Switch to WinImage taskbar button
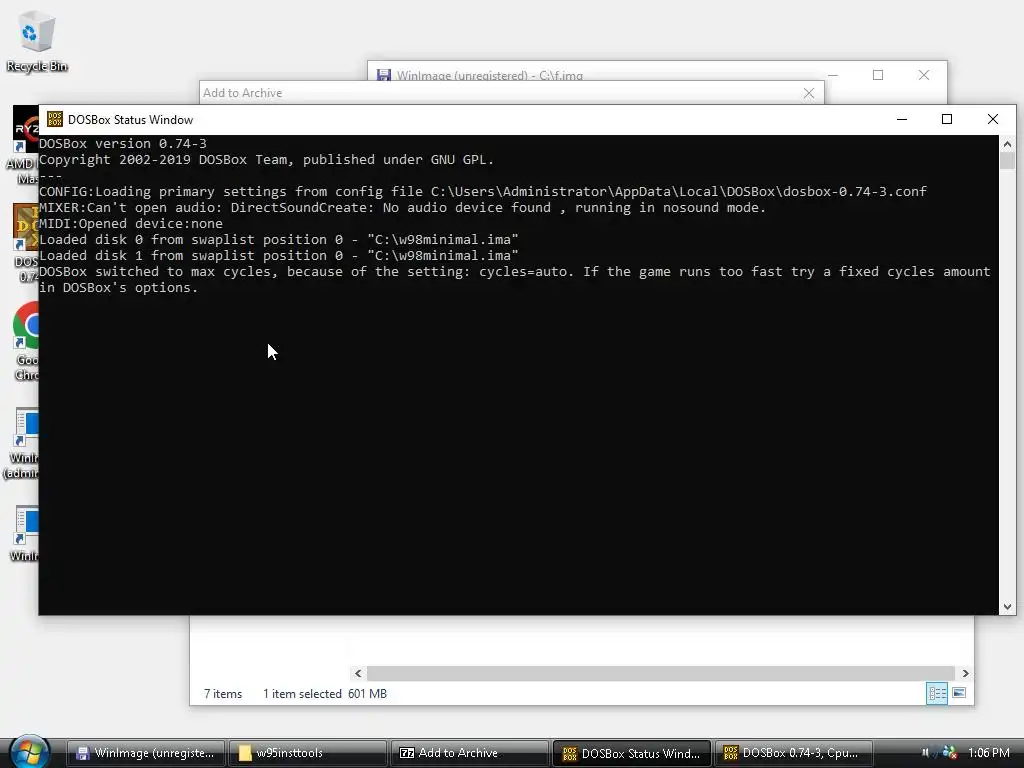This screenshot has height=768, width=1024. pos(148,753)
